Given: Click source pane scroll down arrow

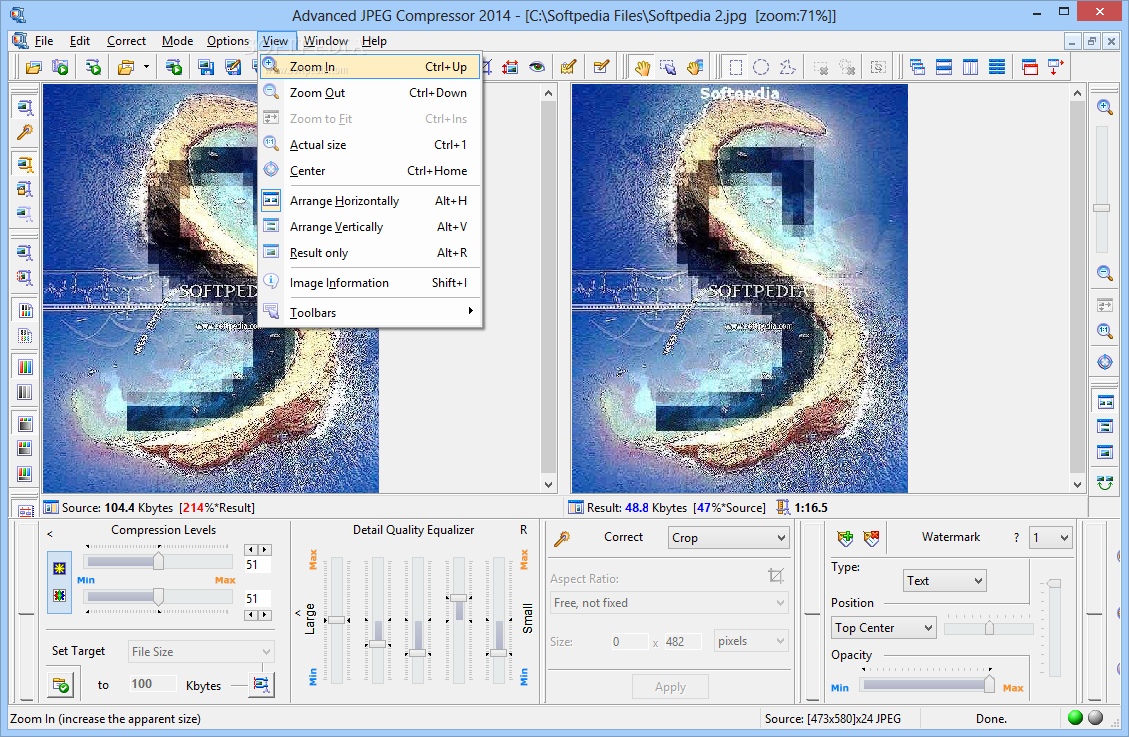Looking at the screenshot, I should pos(549,485).
